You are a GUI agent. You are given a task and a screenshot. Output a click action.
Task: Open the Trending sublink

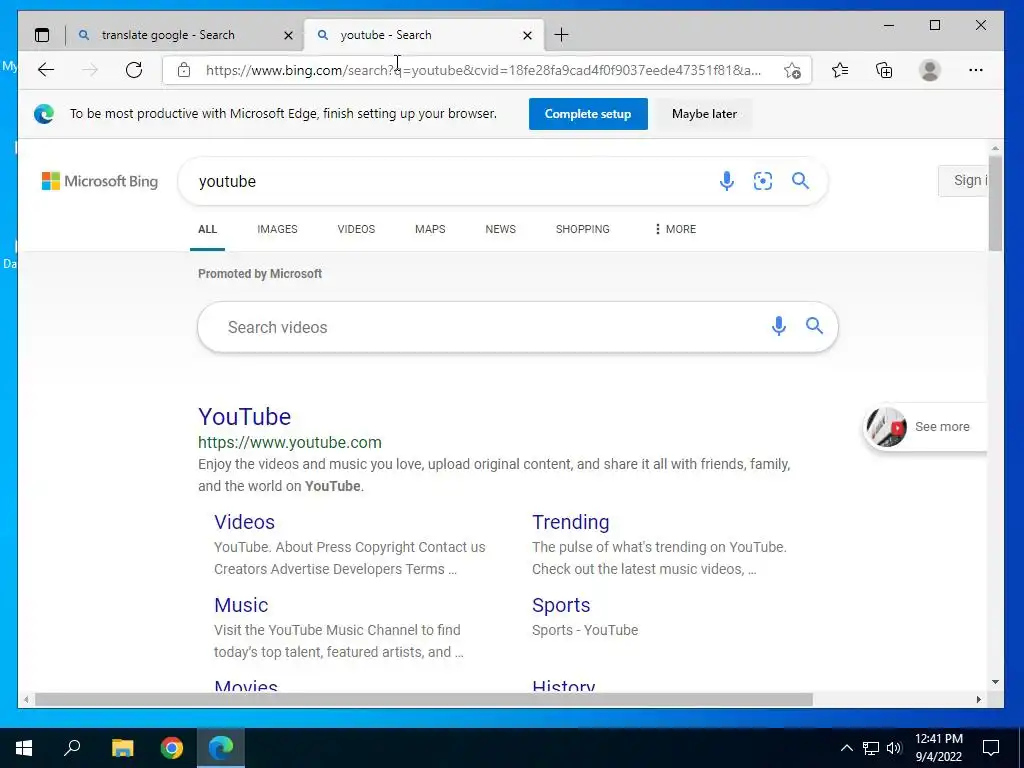tap(570, 522)
